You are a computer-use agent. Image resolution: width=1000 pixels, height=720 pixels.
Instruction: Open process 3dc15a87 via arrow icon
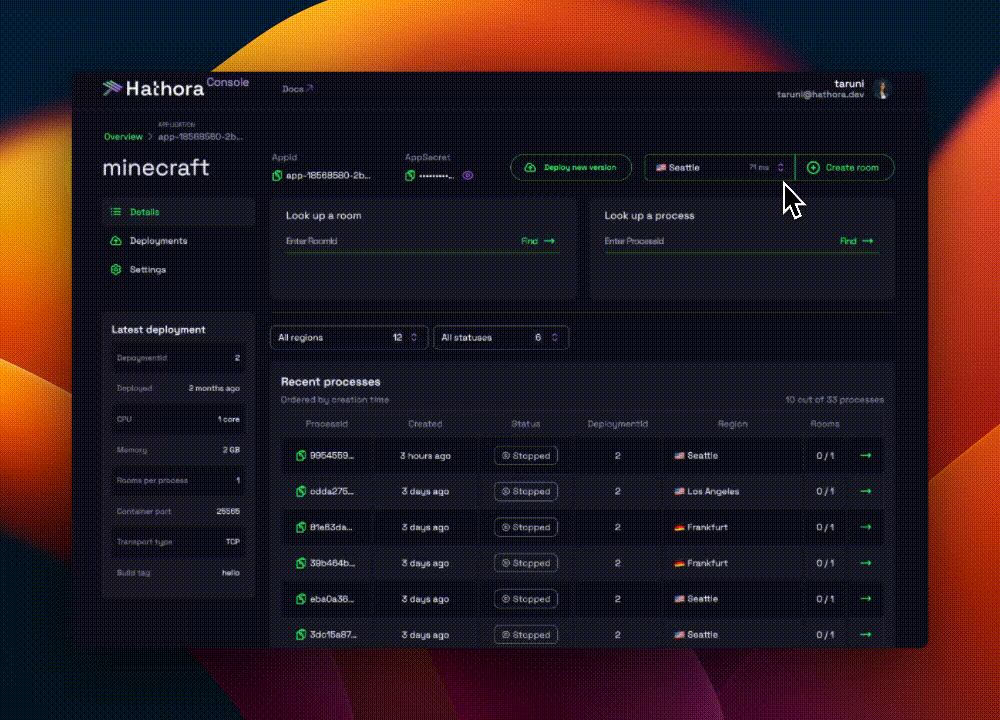tap(865, 635)
